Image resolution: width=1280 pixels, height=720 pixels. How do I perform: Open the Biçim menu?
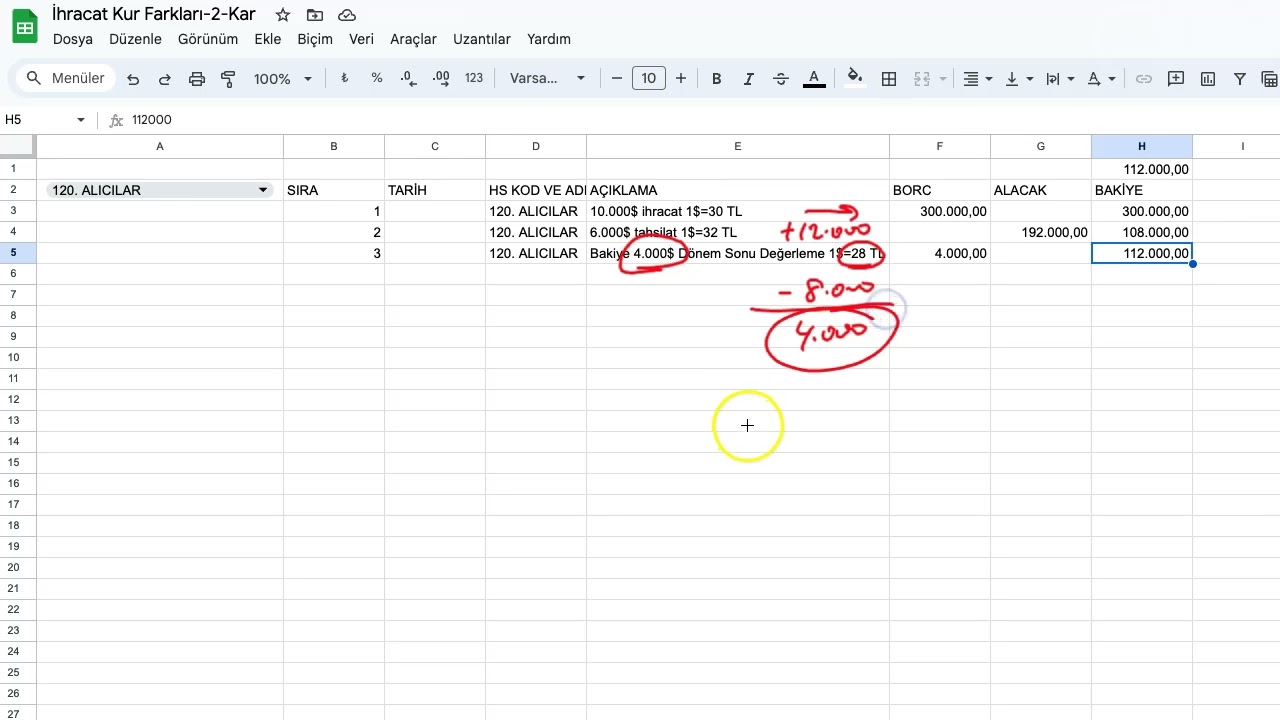pyautogui.click(x=315, y=39)
